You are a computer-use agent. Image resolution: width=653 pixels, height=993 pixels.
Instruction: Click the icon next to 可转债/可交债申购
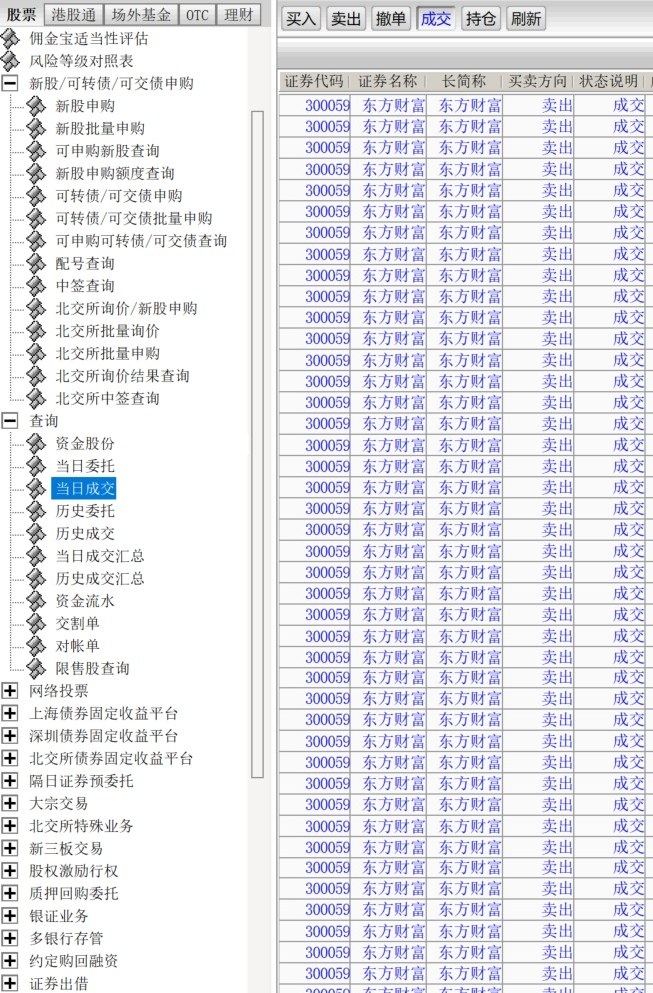pyautogui.click(x=36, y=196)
